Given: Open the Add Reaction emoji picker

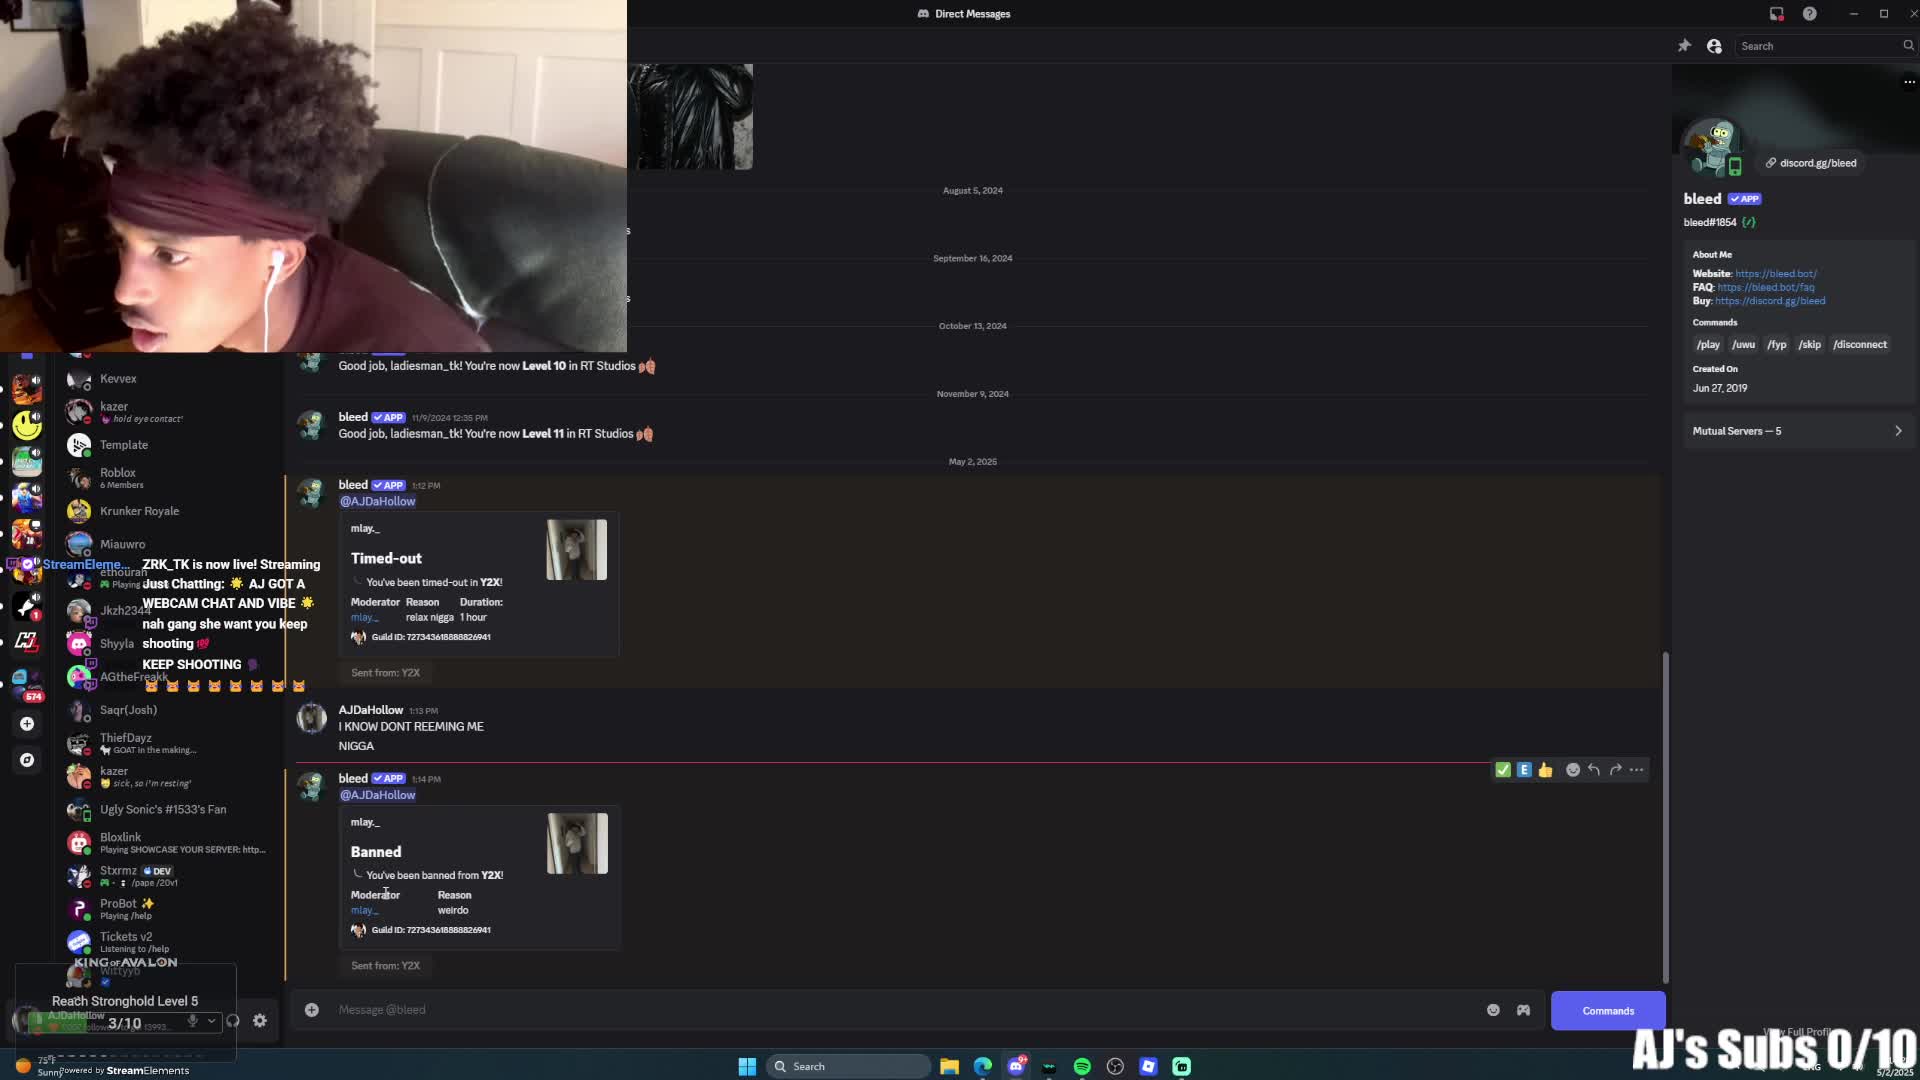Looking at the screenshot, I should click(1573, 770).
